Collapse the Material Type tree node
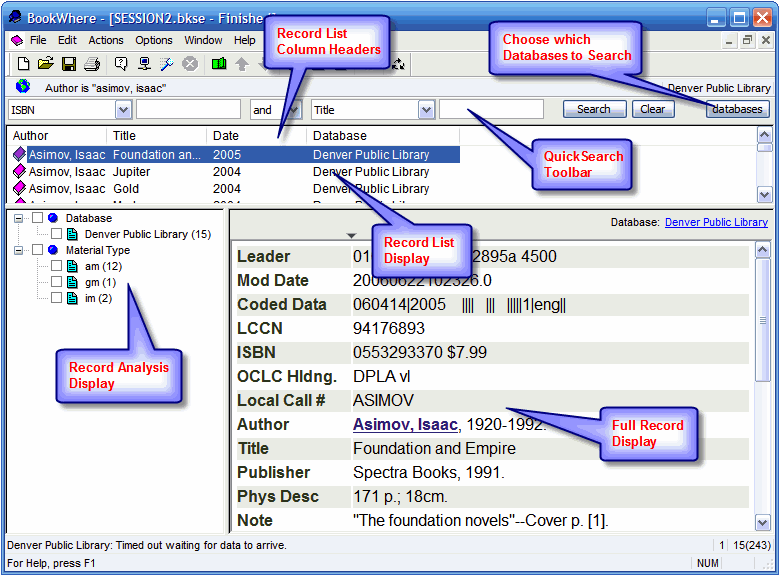 [x=18, y=250]
